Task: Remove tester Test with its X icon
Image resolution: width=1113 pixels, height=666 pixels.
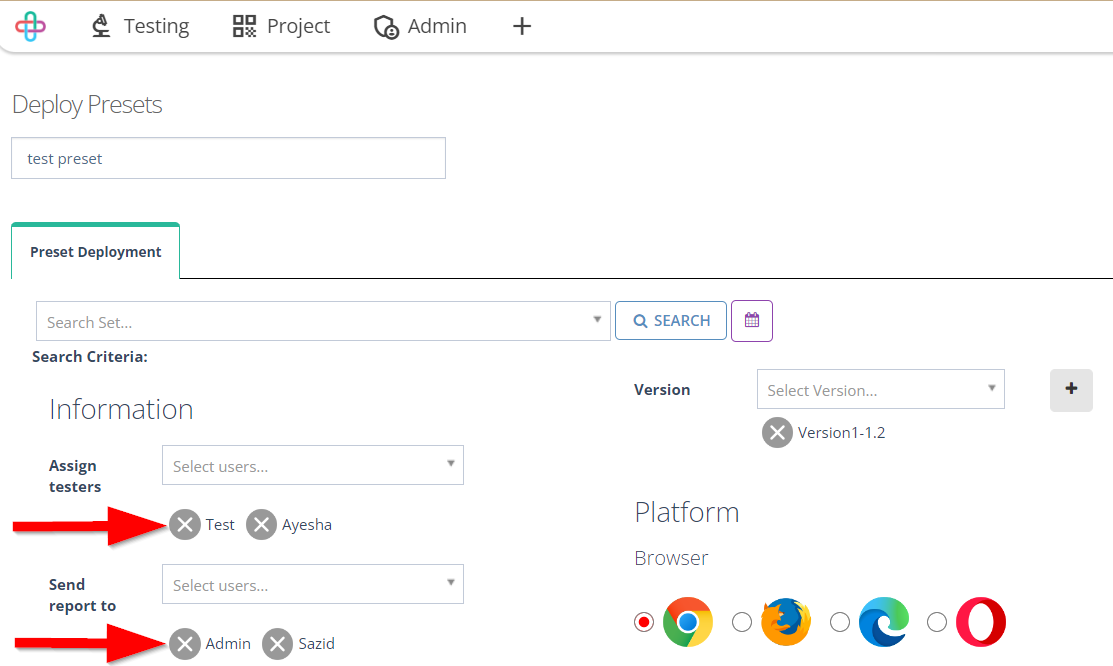Action: [x=185, y=525]
